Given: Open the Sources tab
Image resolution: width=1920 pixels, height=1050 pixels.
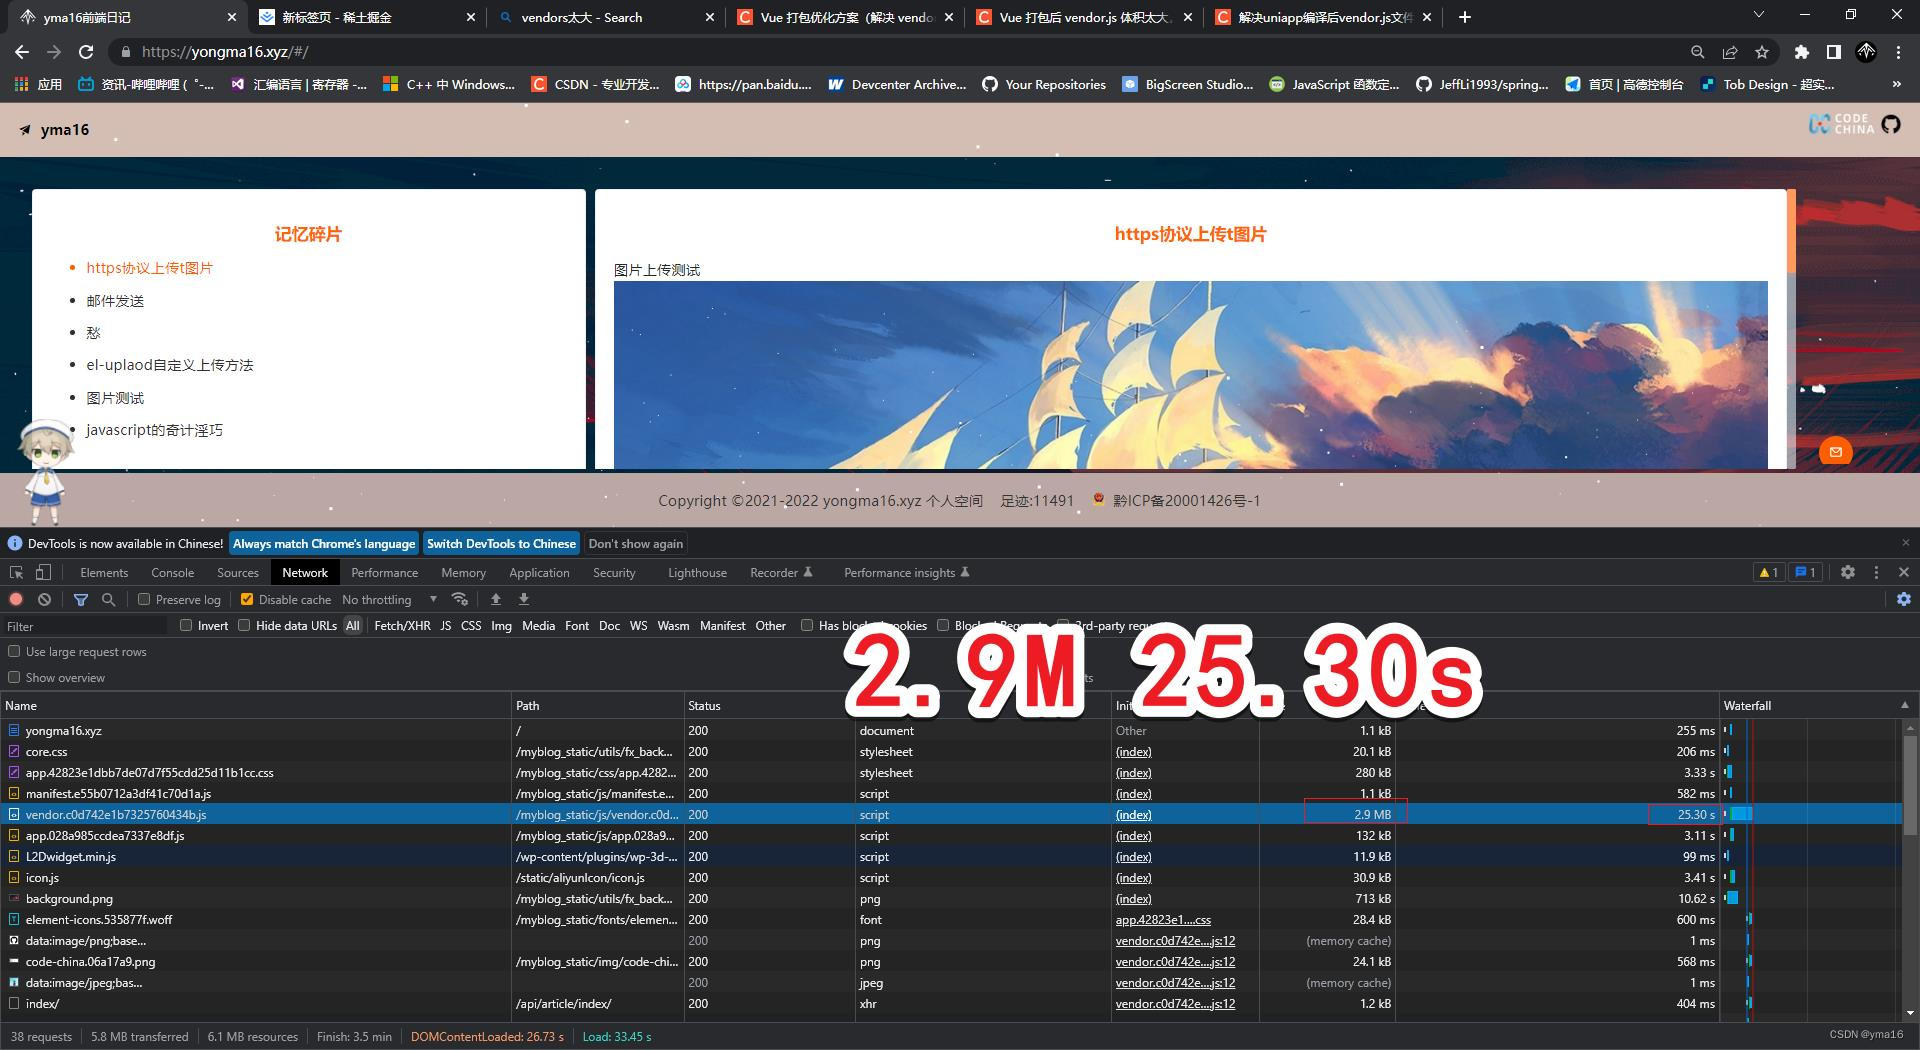Looking at the screenshot, I should tap(238, 572).
